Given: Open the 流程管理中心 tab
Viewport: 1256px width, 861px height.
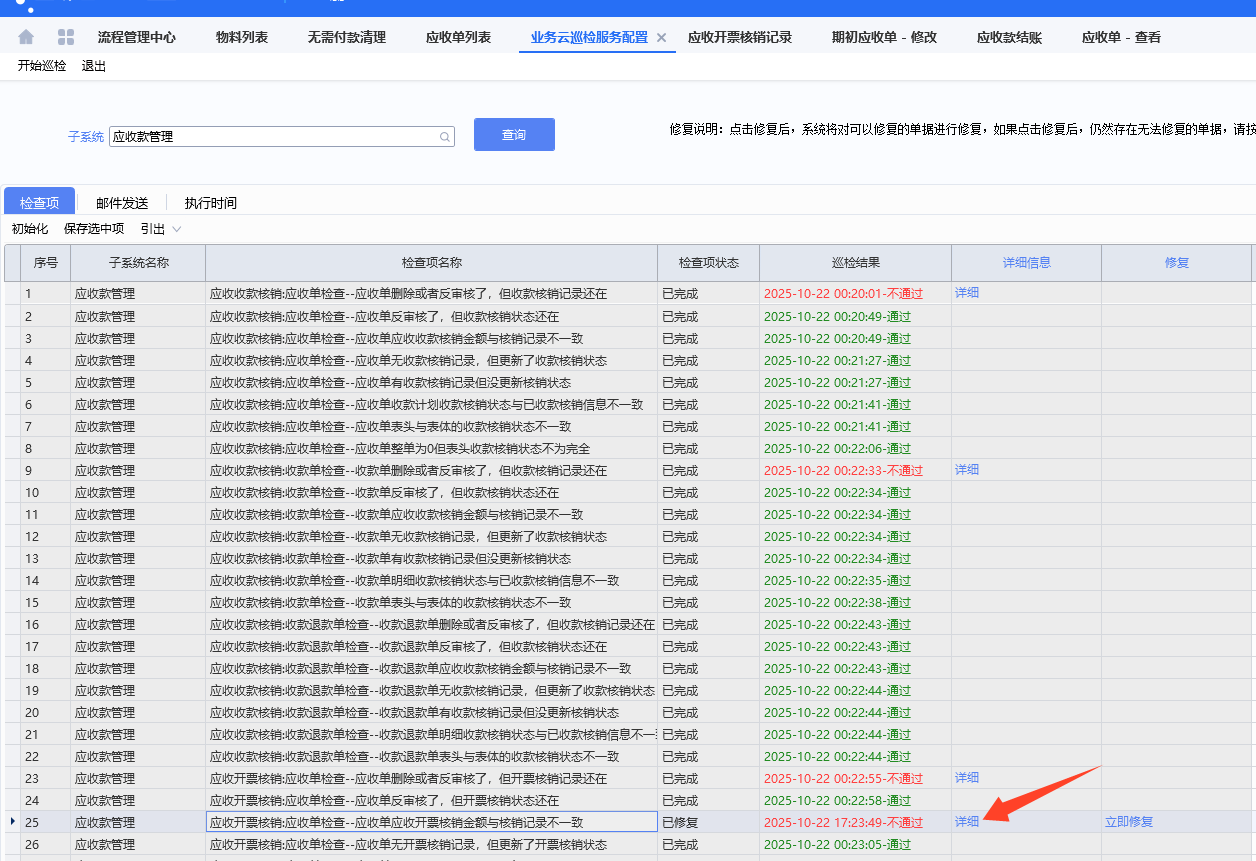Looking at the screenshot, I should (137, 38).
